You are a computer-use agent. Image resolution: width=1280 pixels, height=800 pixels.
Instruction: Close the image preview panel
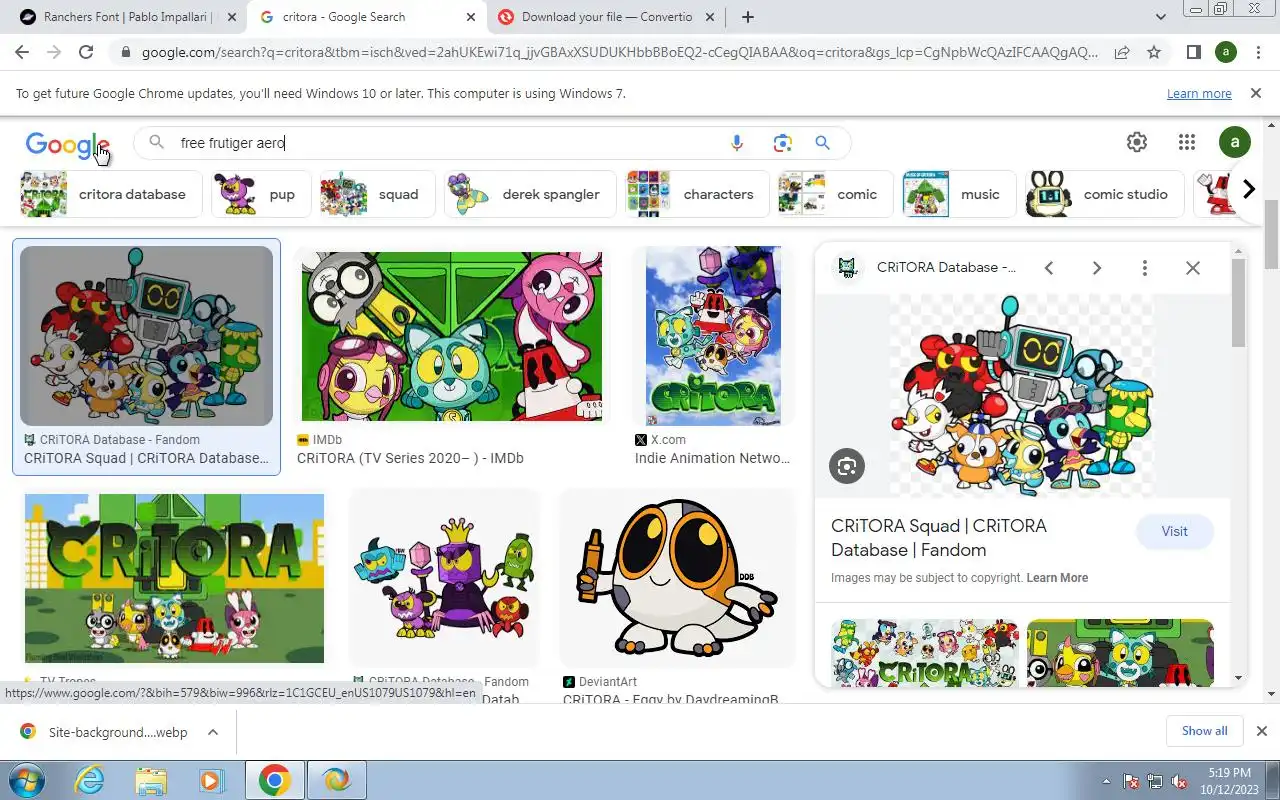1193,268
